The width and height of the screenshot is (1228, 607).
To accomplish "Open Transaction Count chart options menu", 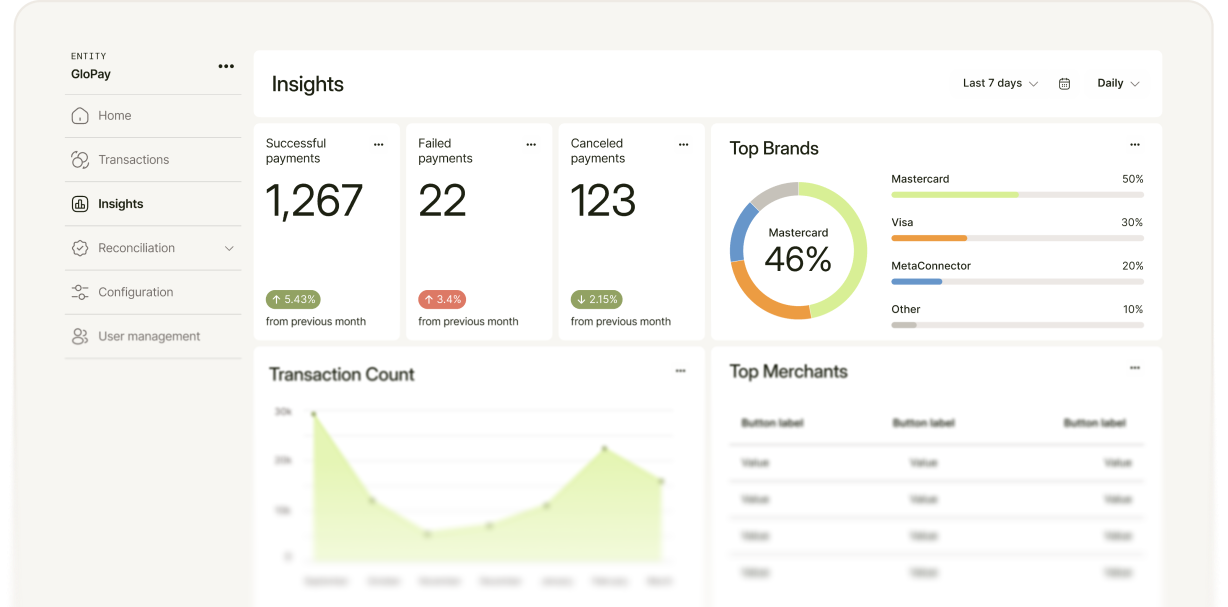I will [x=680, y=371].
